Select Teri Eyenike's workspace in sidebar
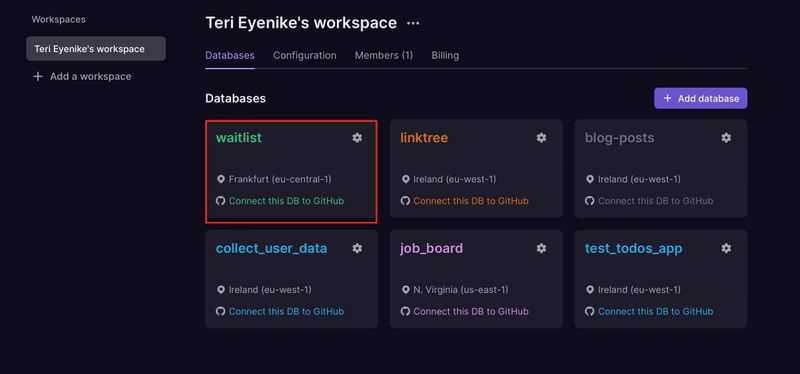Viewport: 800px width, 374px height. 96,48
